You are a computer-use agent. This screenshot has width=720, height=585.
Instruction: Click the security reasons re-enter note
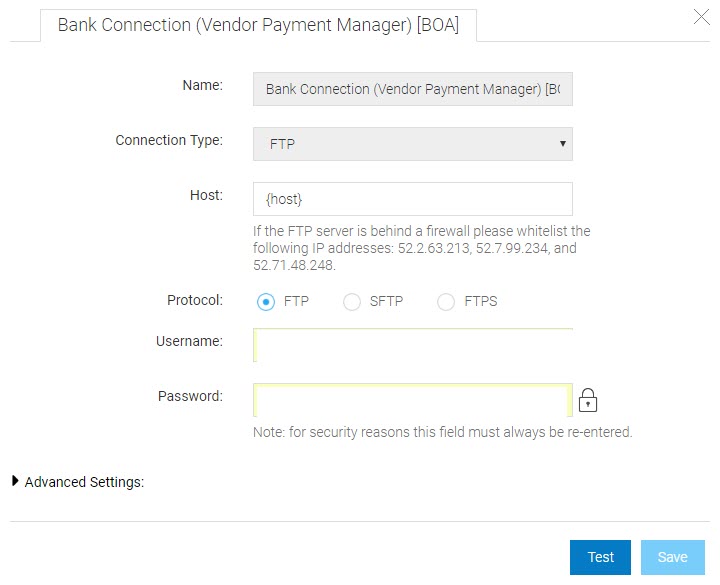pos(443,432)
